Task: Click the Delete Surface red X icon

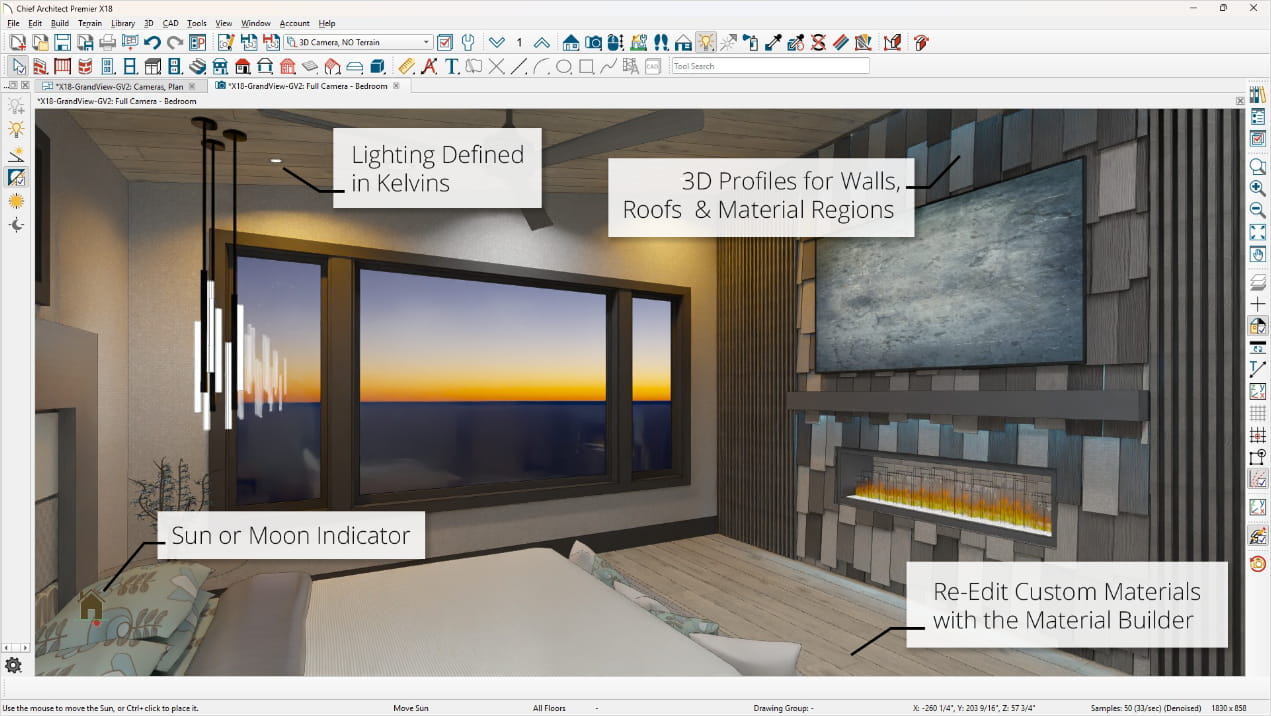Action: [x=818, y=42]
